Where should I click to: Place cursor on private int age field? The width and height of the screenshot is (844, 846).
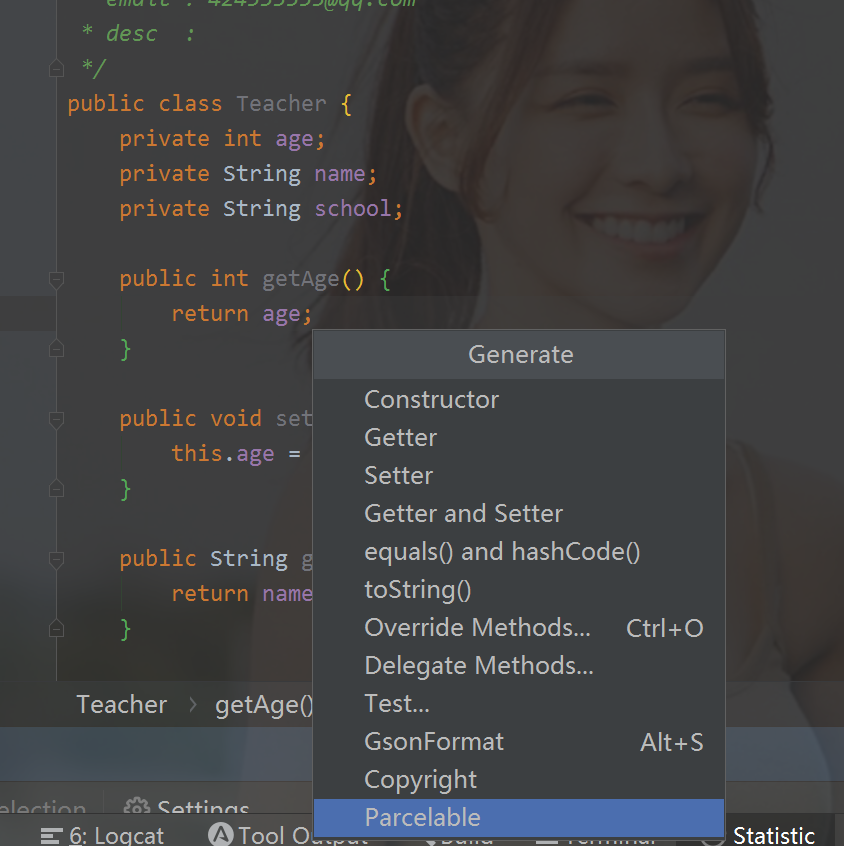pos(222,139)
